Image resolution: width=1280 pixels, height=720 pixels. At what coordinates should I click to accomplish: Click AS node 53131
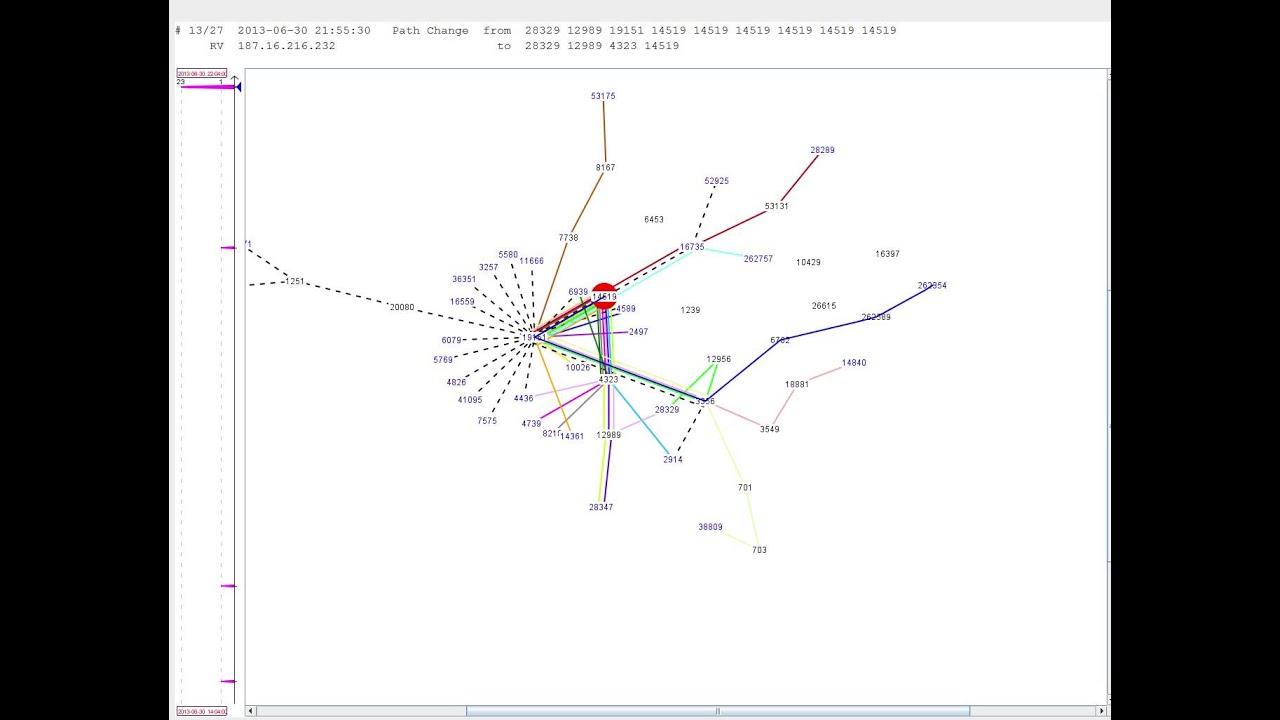tap(776, 206)
